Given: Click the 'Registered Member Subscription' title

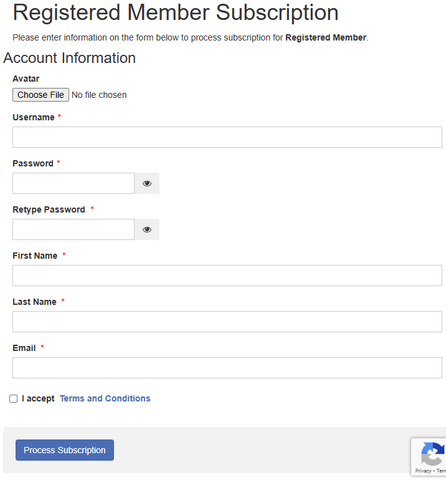Looking at the screenshot, I should [x=176, y=13].
